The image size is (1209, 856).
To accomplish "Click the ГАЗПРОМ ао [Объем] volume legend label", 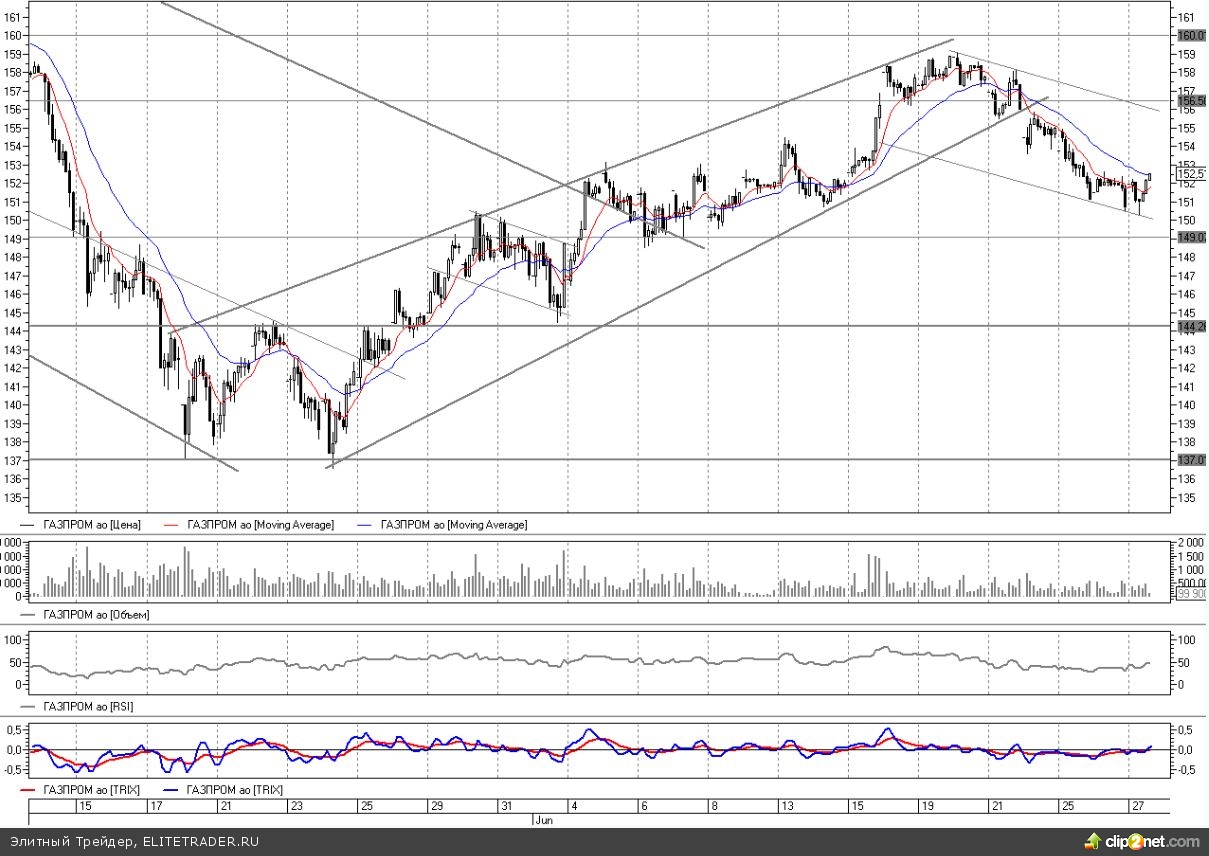I will click(x=96, y=614).
